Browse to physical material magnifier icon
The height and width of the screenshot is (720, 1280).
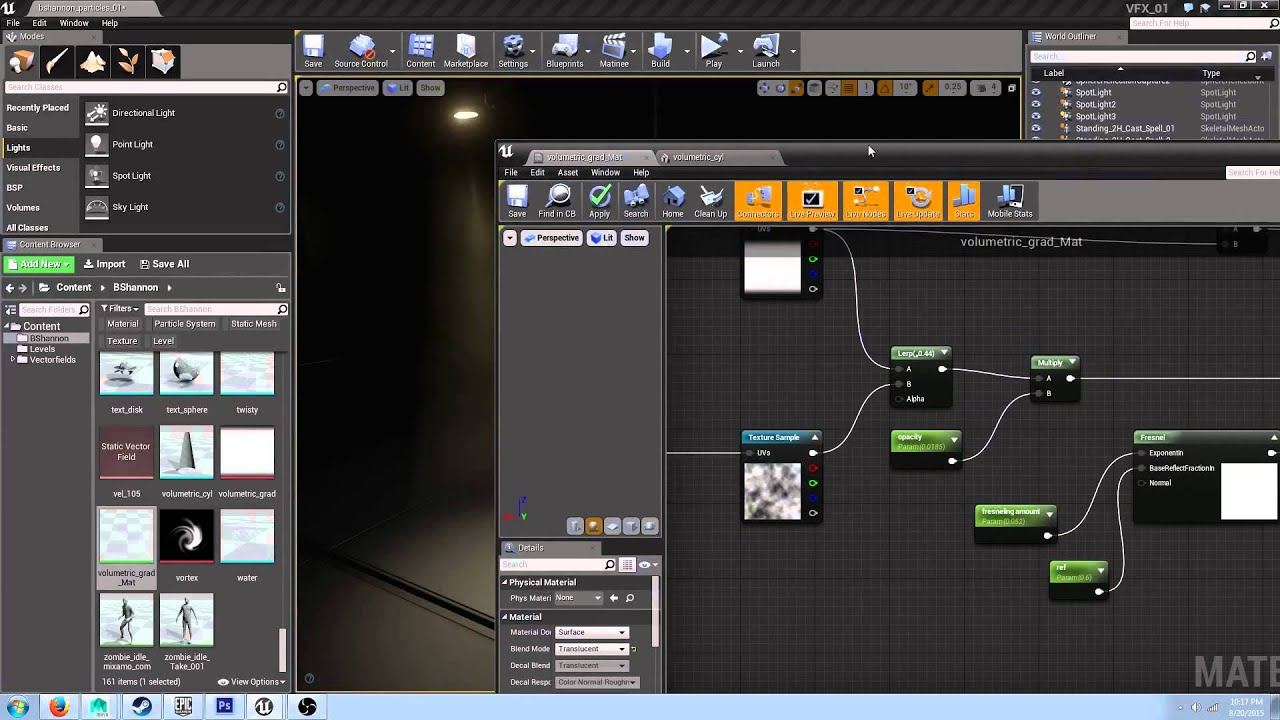pyautogui.click(x=630, y=598)
